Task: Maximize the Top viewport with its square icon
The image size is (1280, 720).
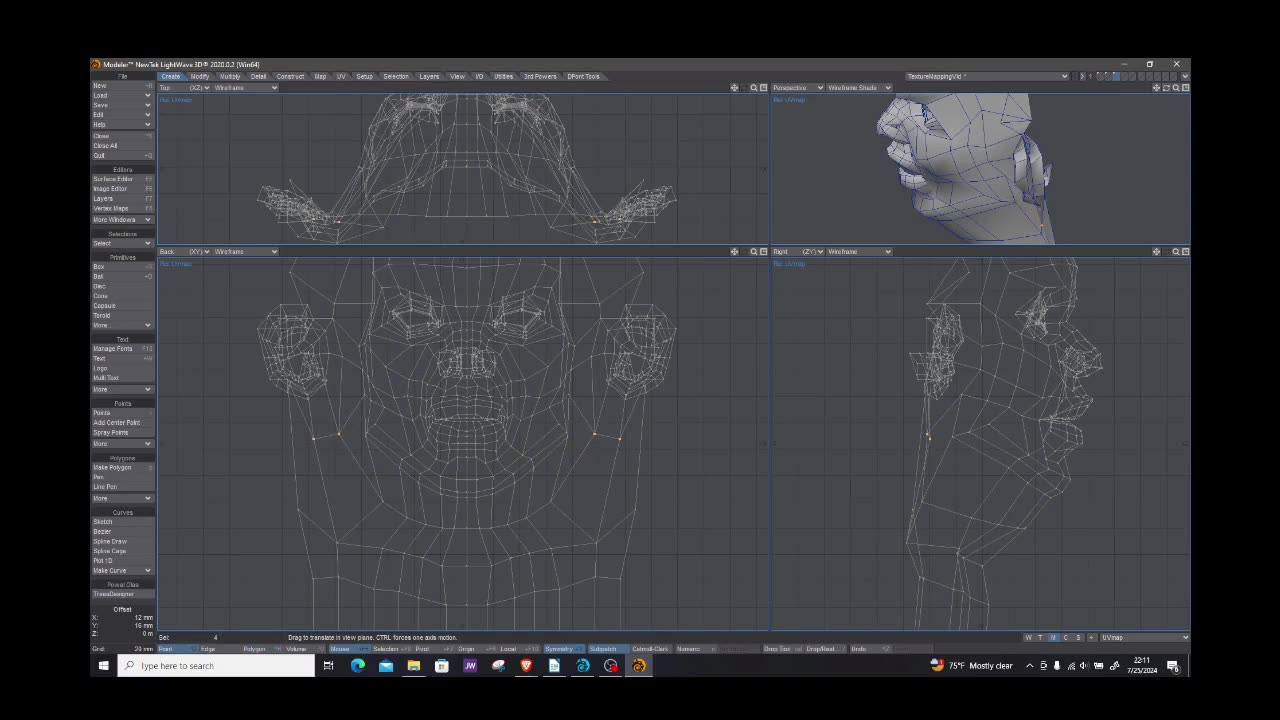Action: coord(763,88)
